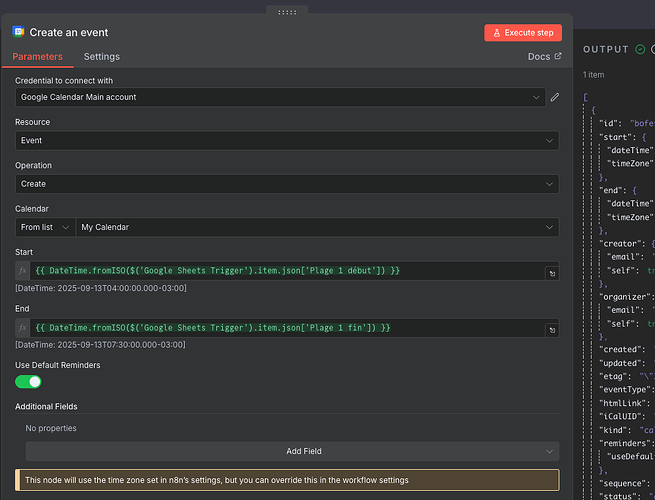Select the Parameters tab
655x500 pixels.
(38, 57)
